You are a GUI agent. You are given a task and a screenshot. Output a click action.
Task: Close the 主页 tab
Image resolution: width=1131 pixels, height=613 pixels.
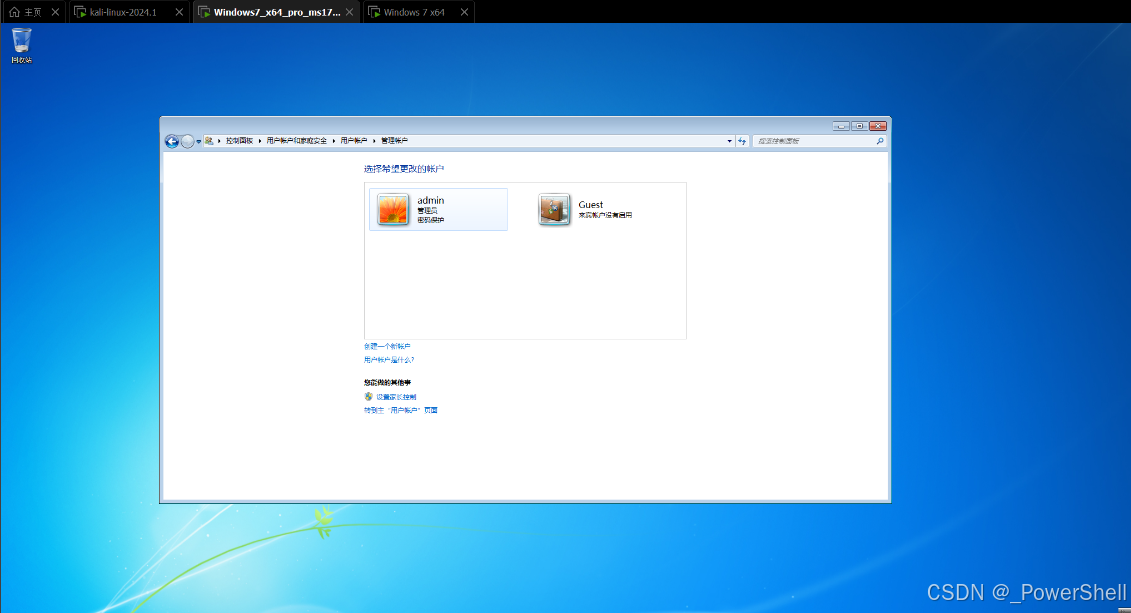tap(55, 12)
